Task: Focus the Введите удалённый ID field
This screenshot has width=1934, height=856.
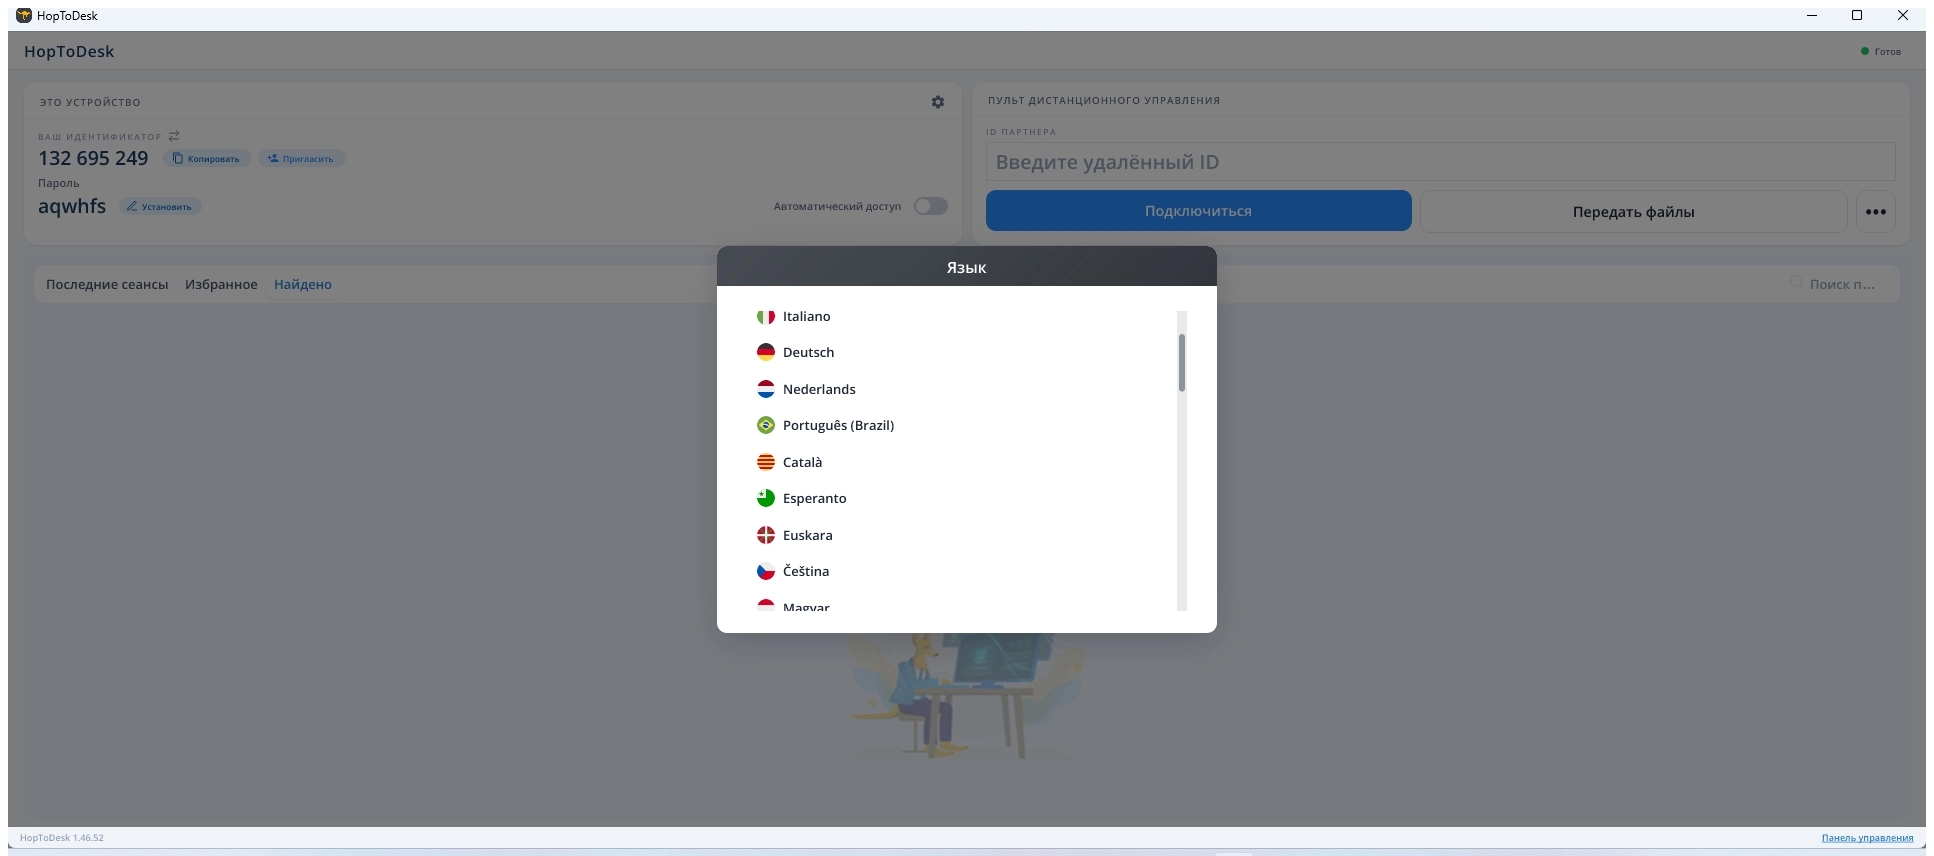Action: pos(1441,162)
